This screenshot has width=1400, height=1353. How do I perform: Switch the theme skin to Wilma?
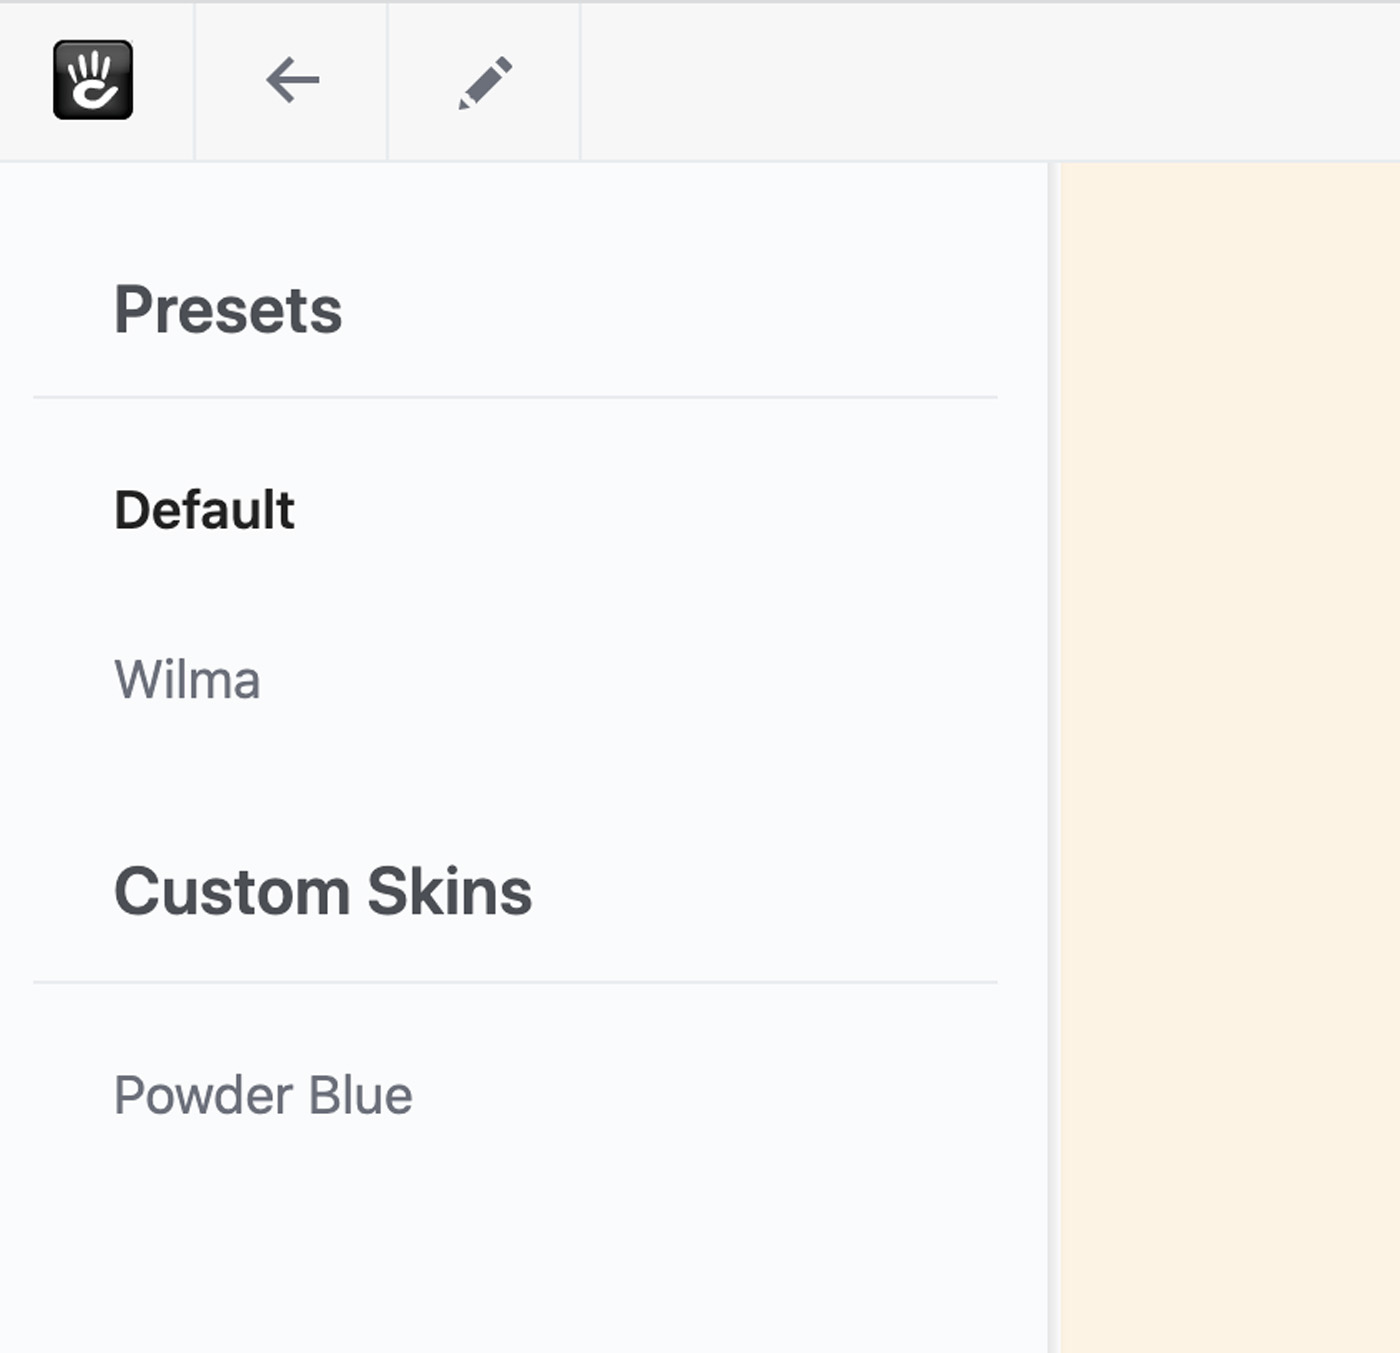click(x=187, y=680)
